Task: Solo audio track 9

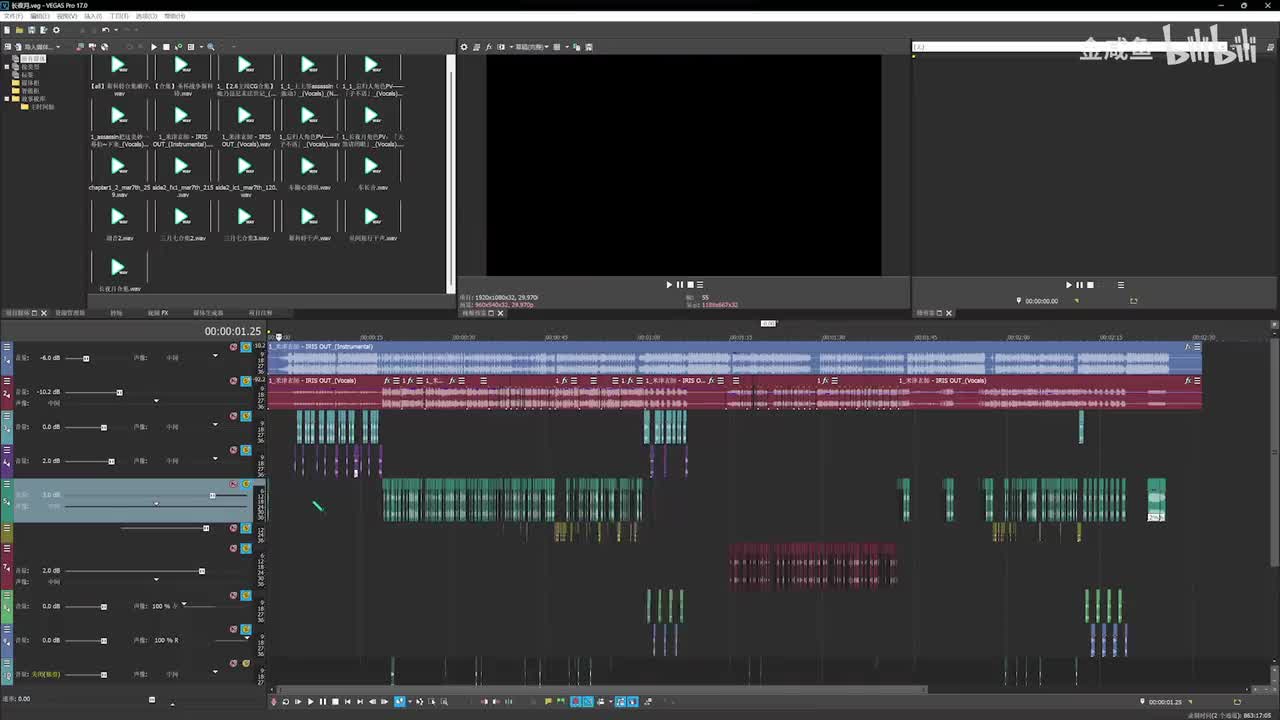Action: click(x=246, y=630)
